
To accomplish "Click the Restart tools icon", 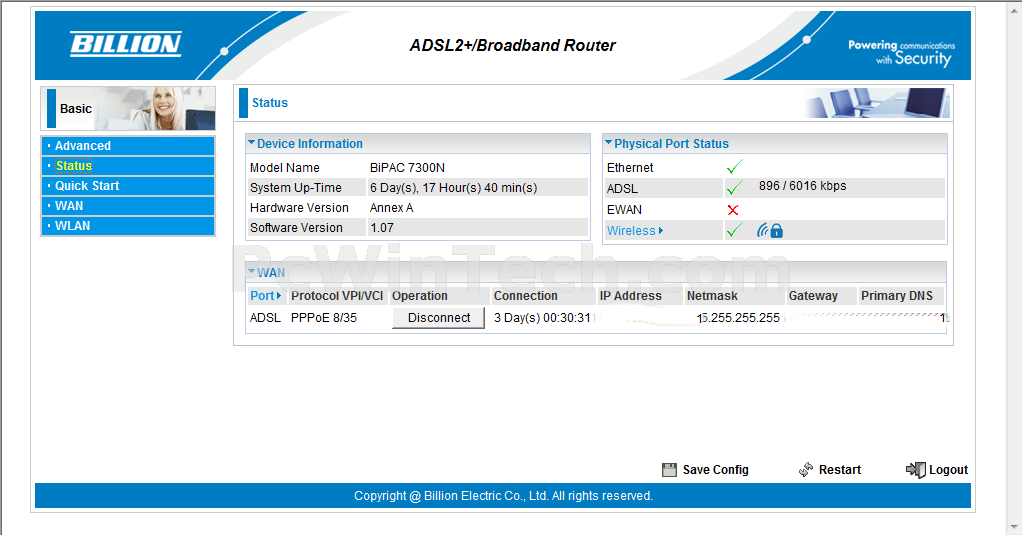I will [x=806, y=470].
